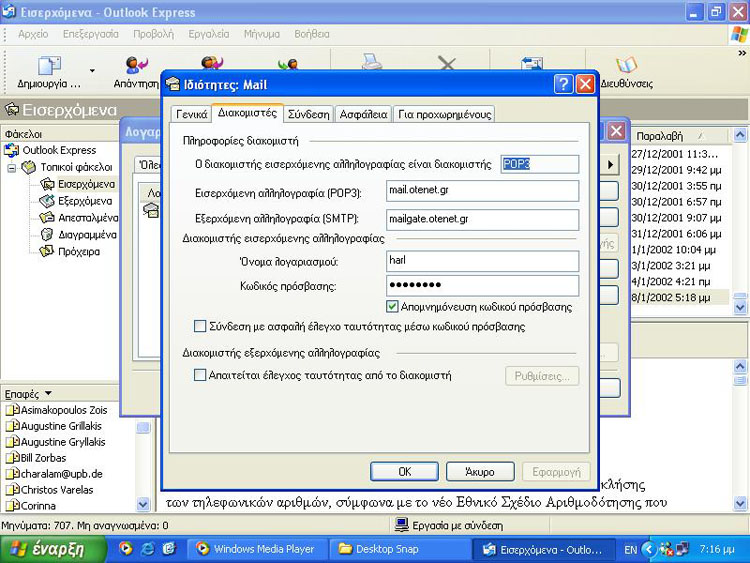This screenshot has width=750, height=563.
Task: Open the Διαγραμμένα folder
Action: coord(87,234)
